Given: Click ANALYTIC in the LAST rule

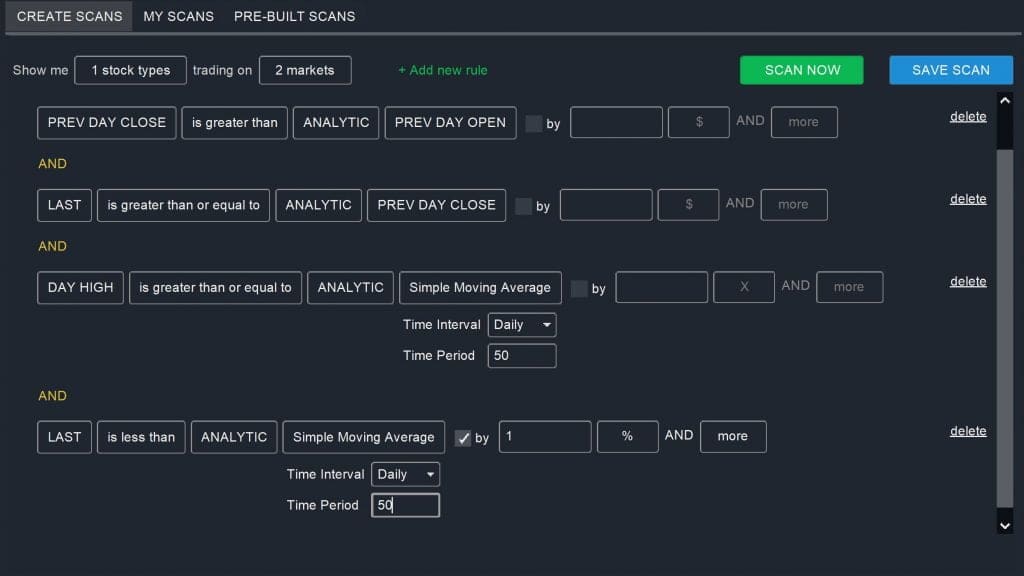Looking at the screenshot, I should [318, 205].
